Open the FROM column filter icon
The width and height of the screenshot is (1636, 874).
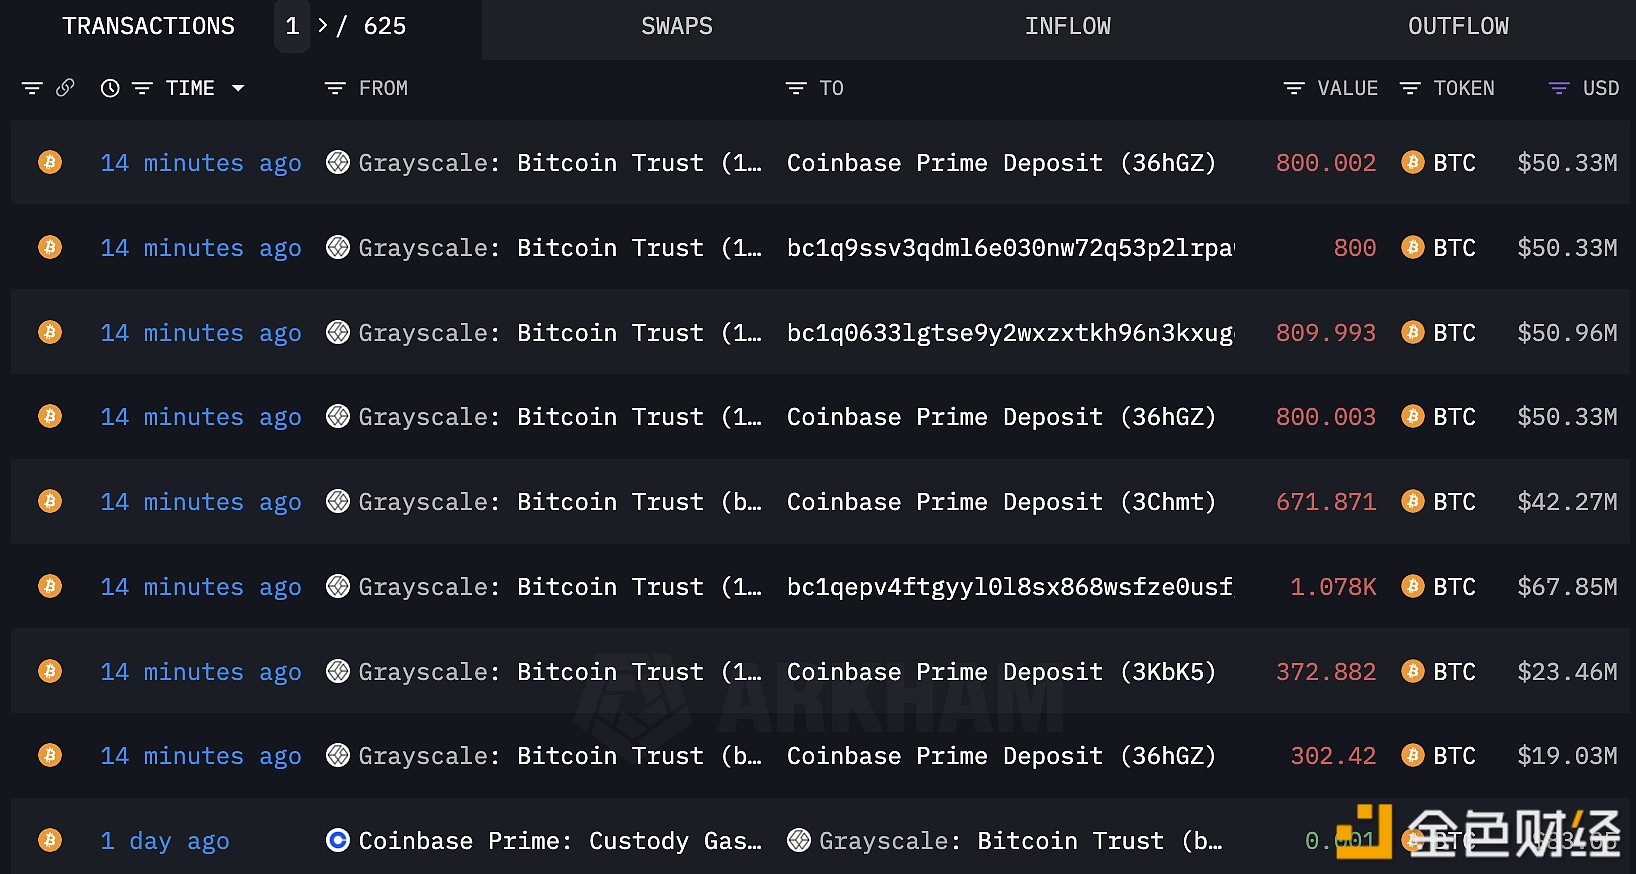click(335, 88)
